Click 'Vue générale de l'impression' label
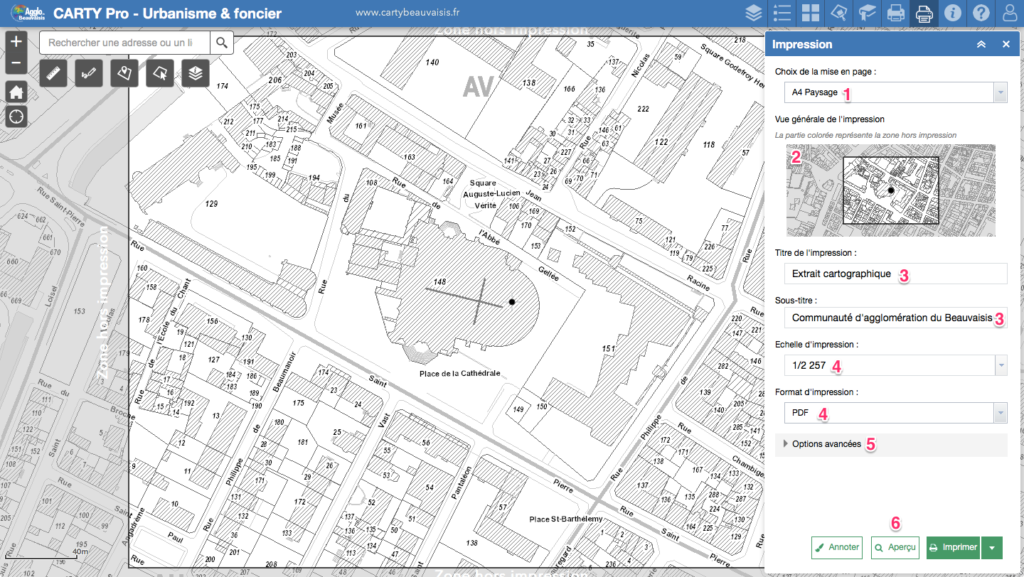The width and height of the screenshot is (1024, 577). [x=829, y=119]
